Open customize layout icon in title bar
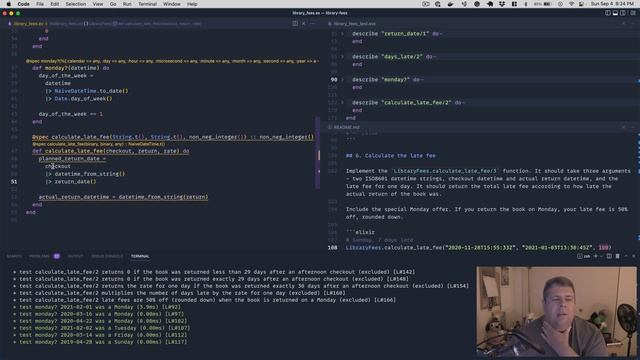This screenshot has height=360, width=640. 633,13
